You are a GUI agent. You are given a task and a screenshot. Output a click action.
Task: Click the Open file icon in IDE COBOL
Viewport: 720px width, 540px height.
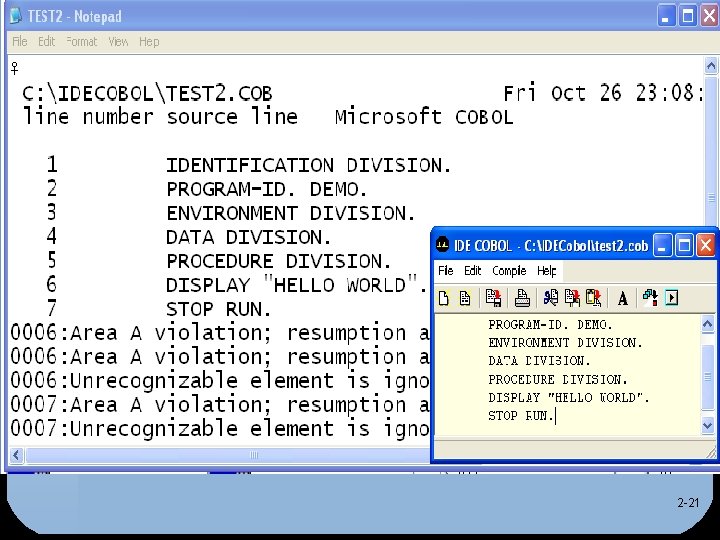465,298
